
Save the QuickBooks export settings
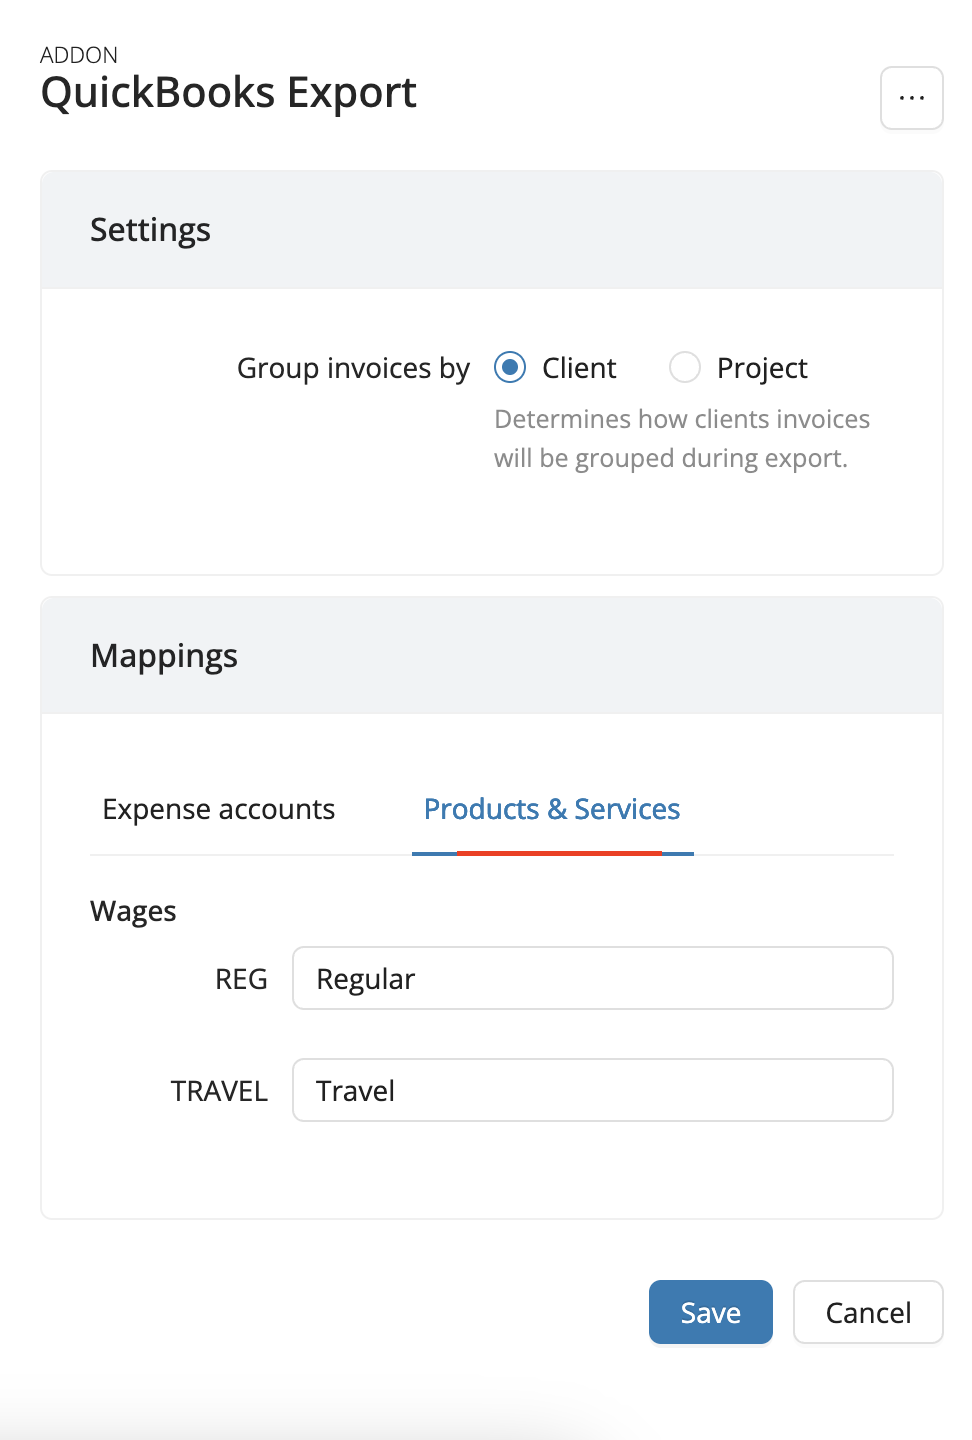pos(710,1312)
